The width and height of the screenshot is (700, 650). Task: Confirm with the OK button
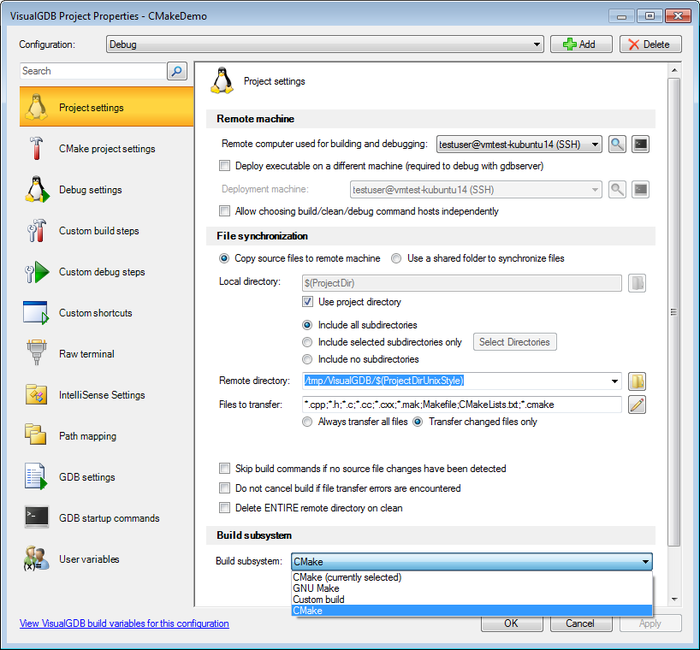[x=512, y=623]
